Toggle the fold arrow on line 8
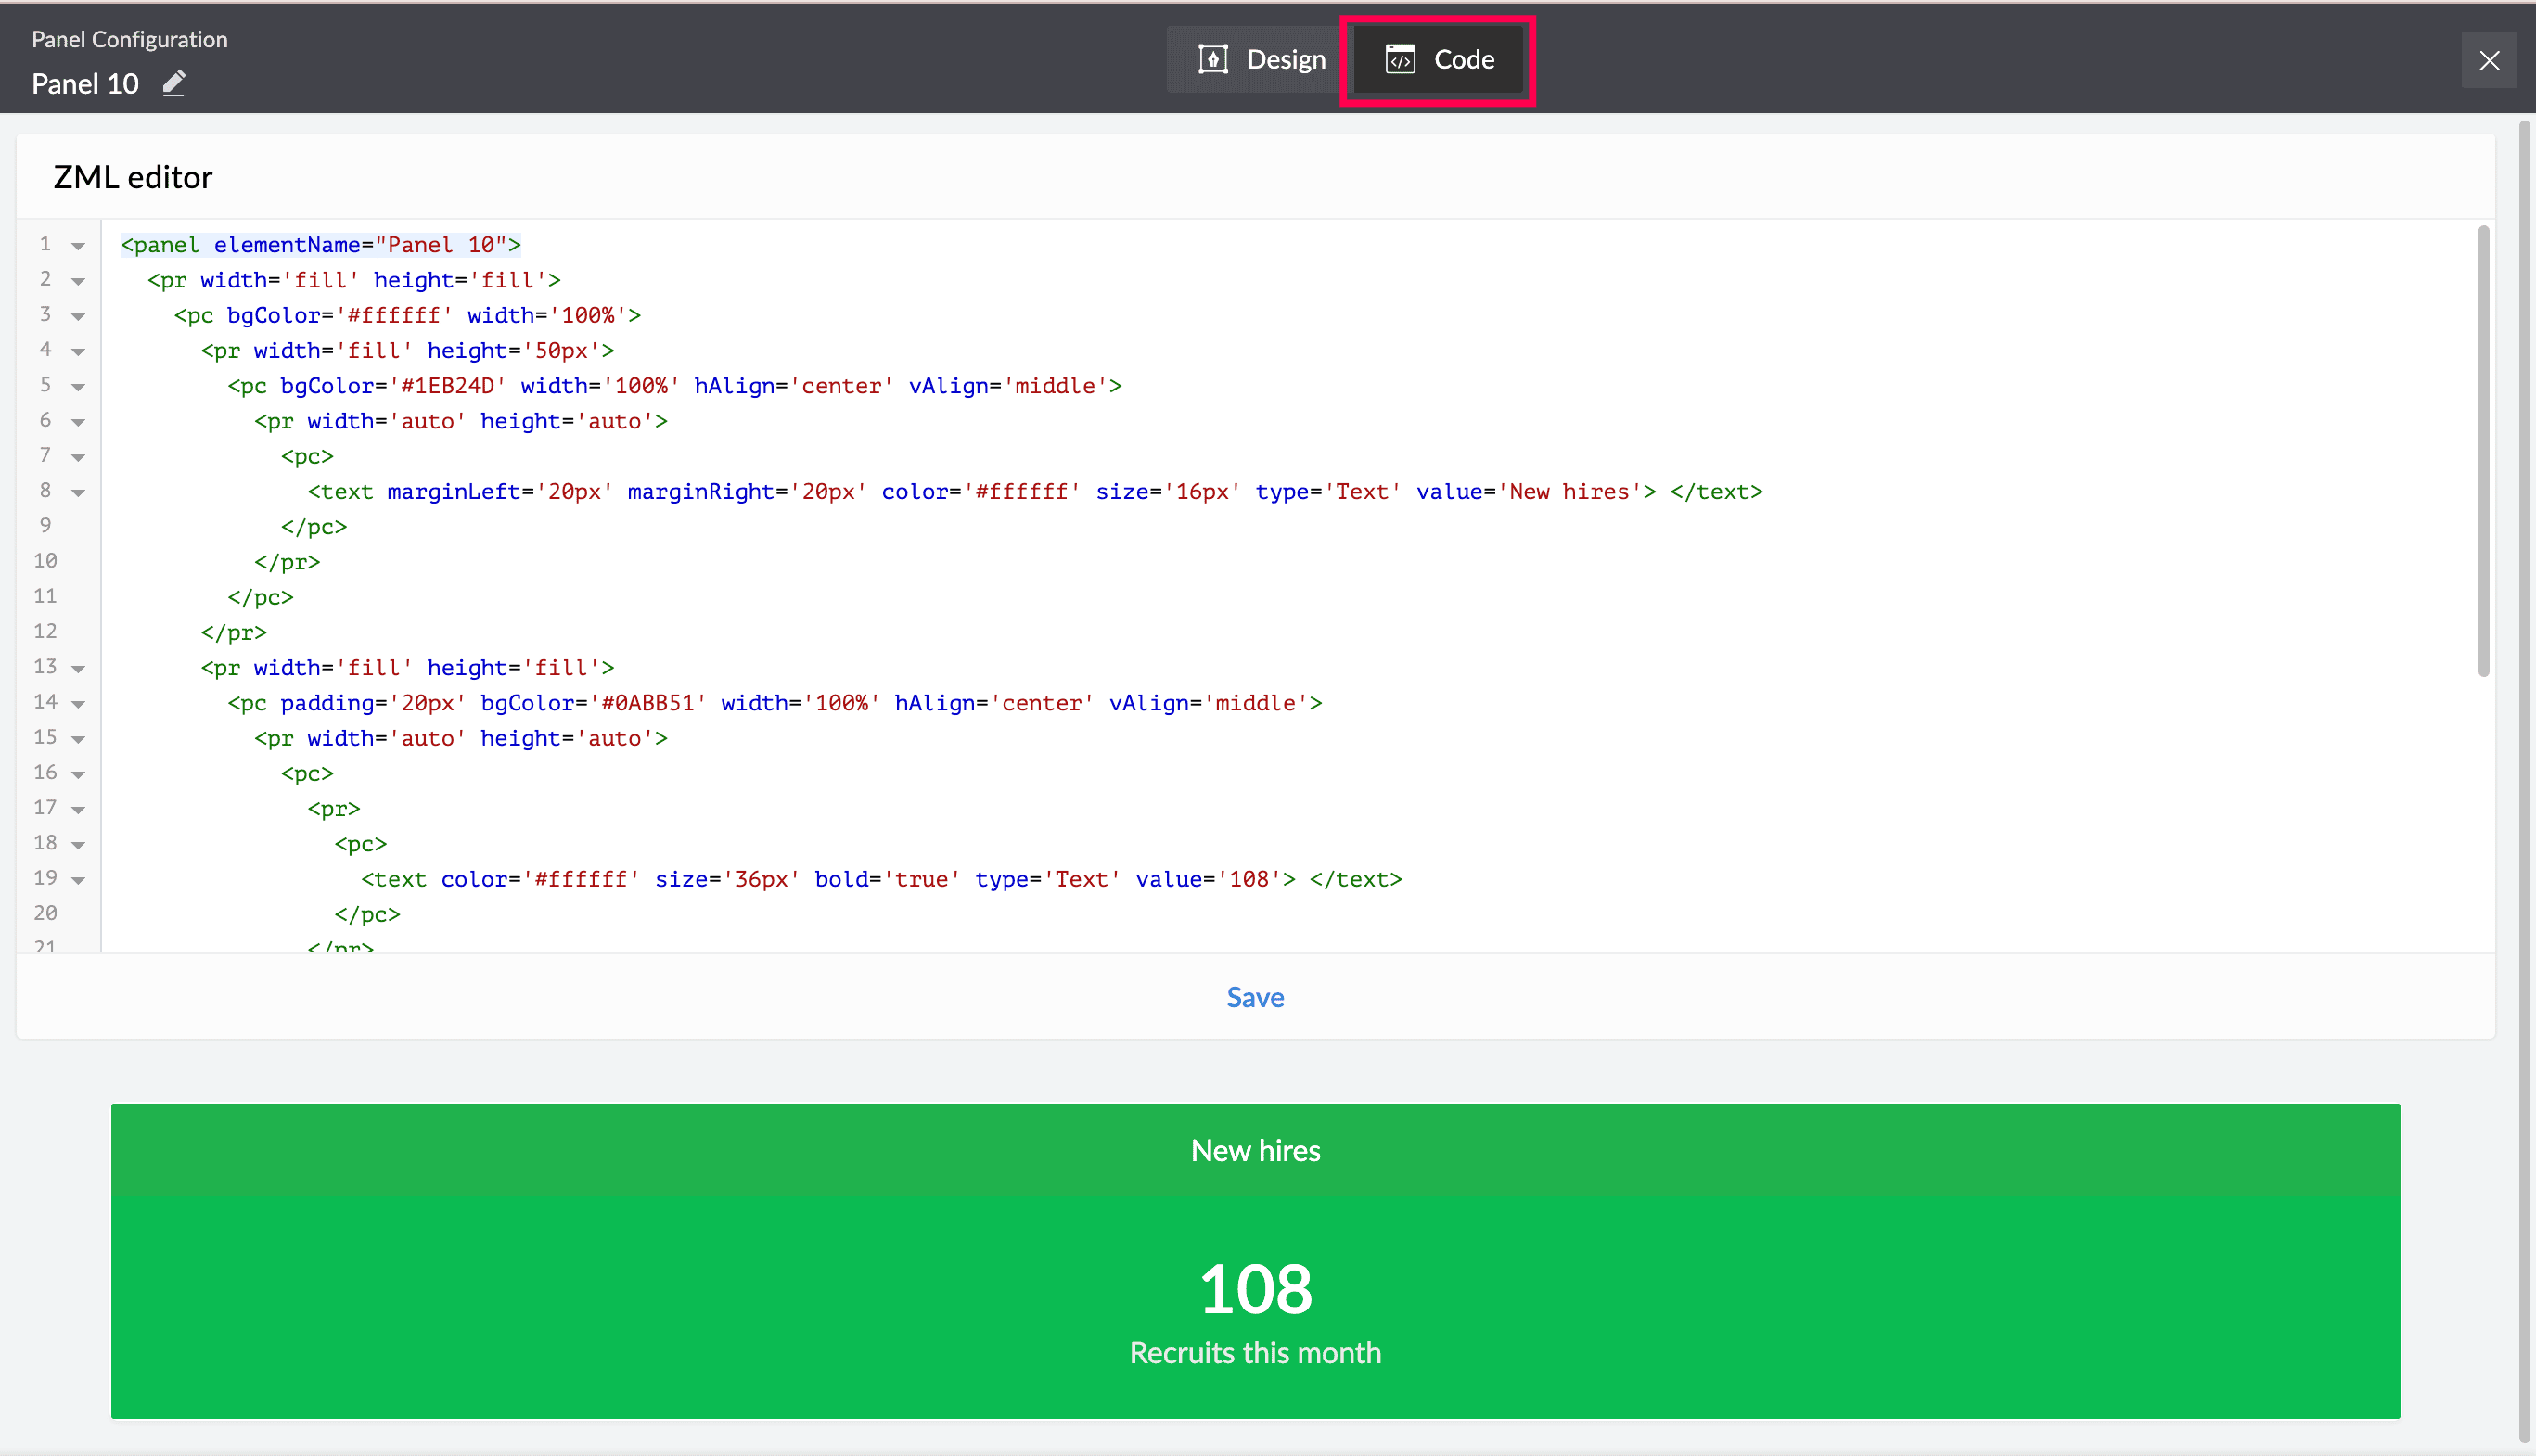This screenshot has width=2536, height=1456. 78,493
